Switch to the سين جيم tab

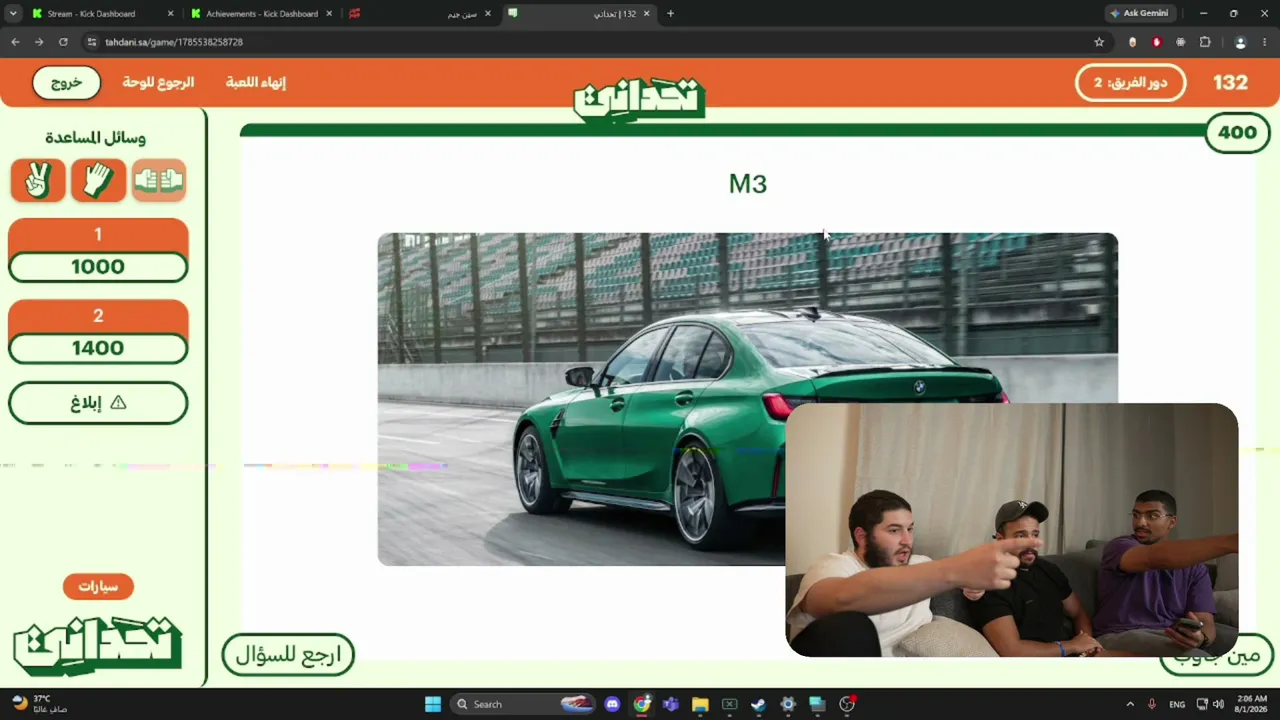tap(421, 13)
